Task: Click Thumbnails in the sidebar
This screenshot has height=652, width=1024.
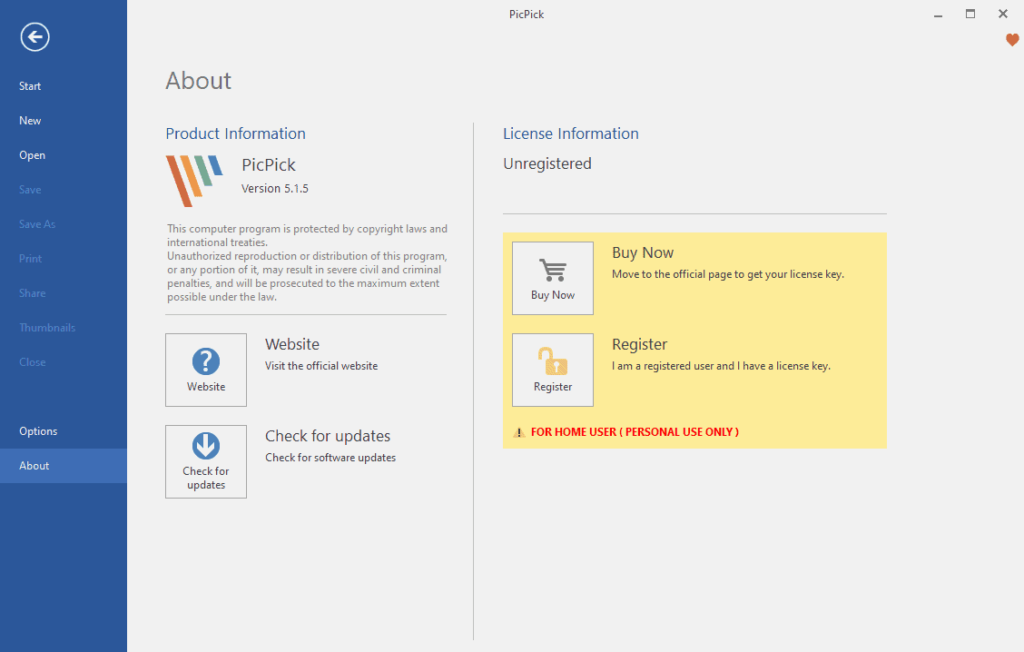Action: pos(47,328)
